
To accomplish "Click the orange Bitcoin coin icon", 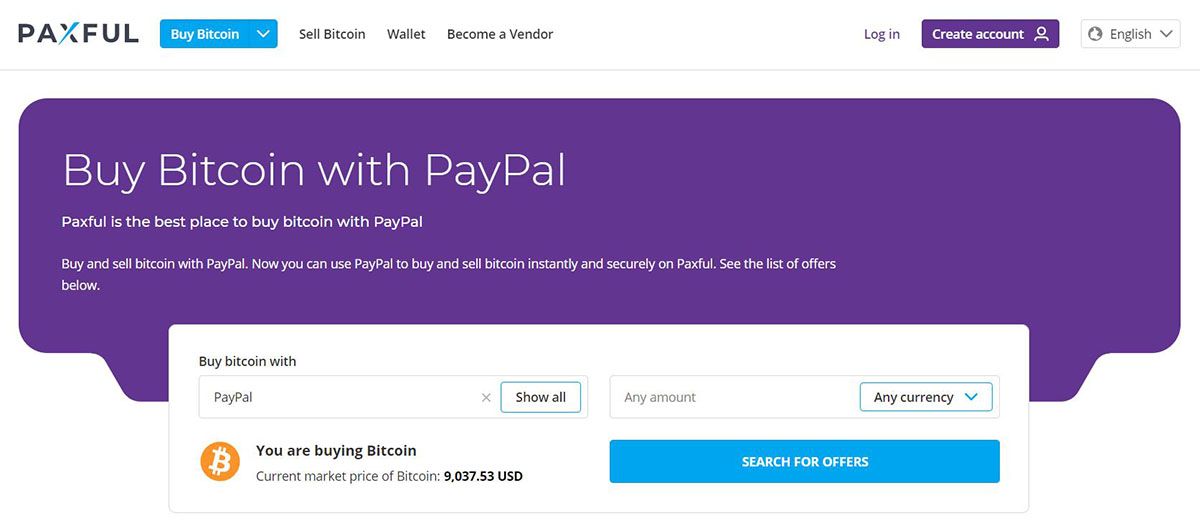I will point(220,462).
